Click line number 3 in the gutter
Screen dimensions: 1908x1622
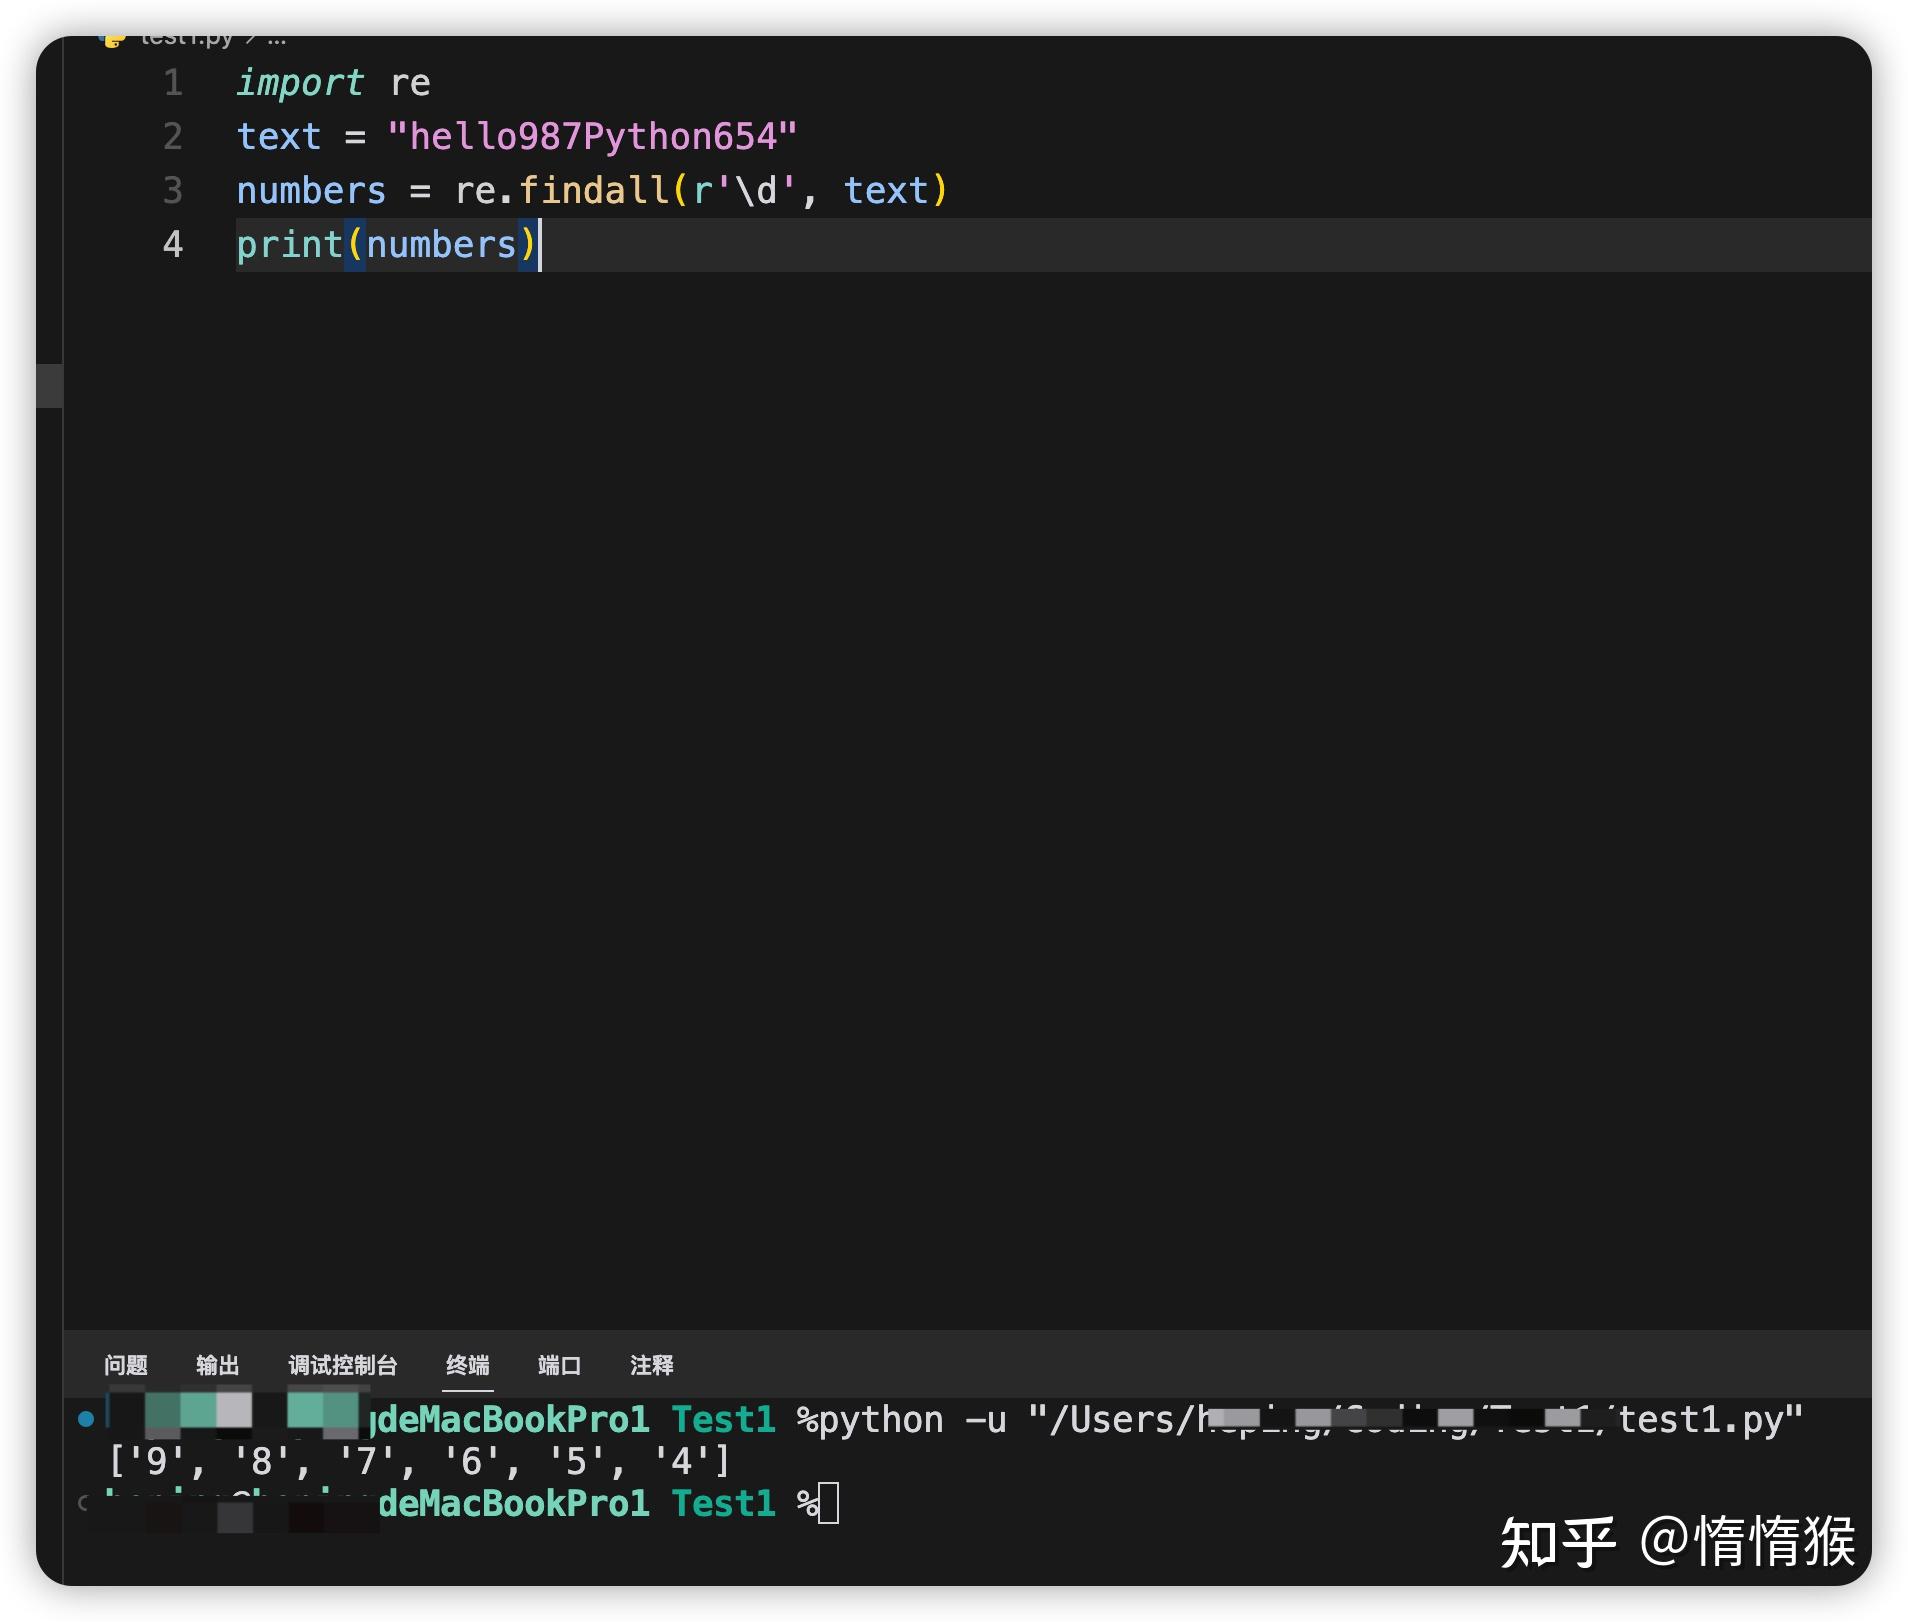[173, 190]
